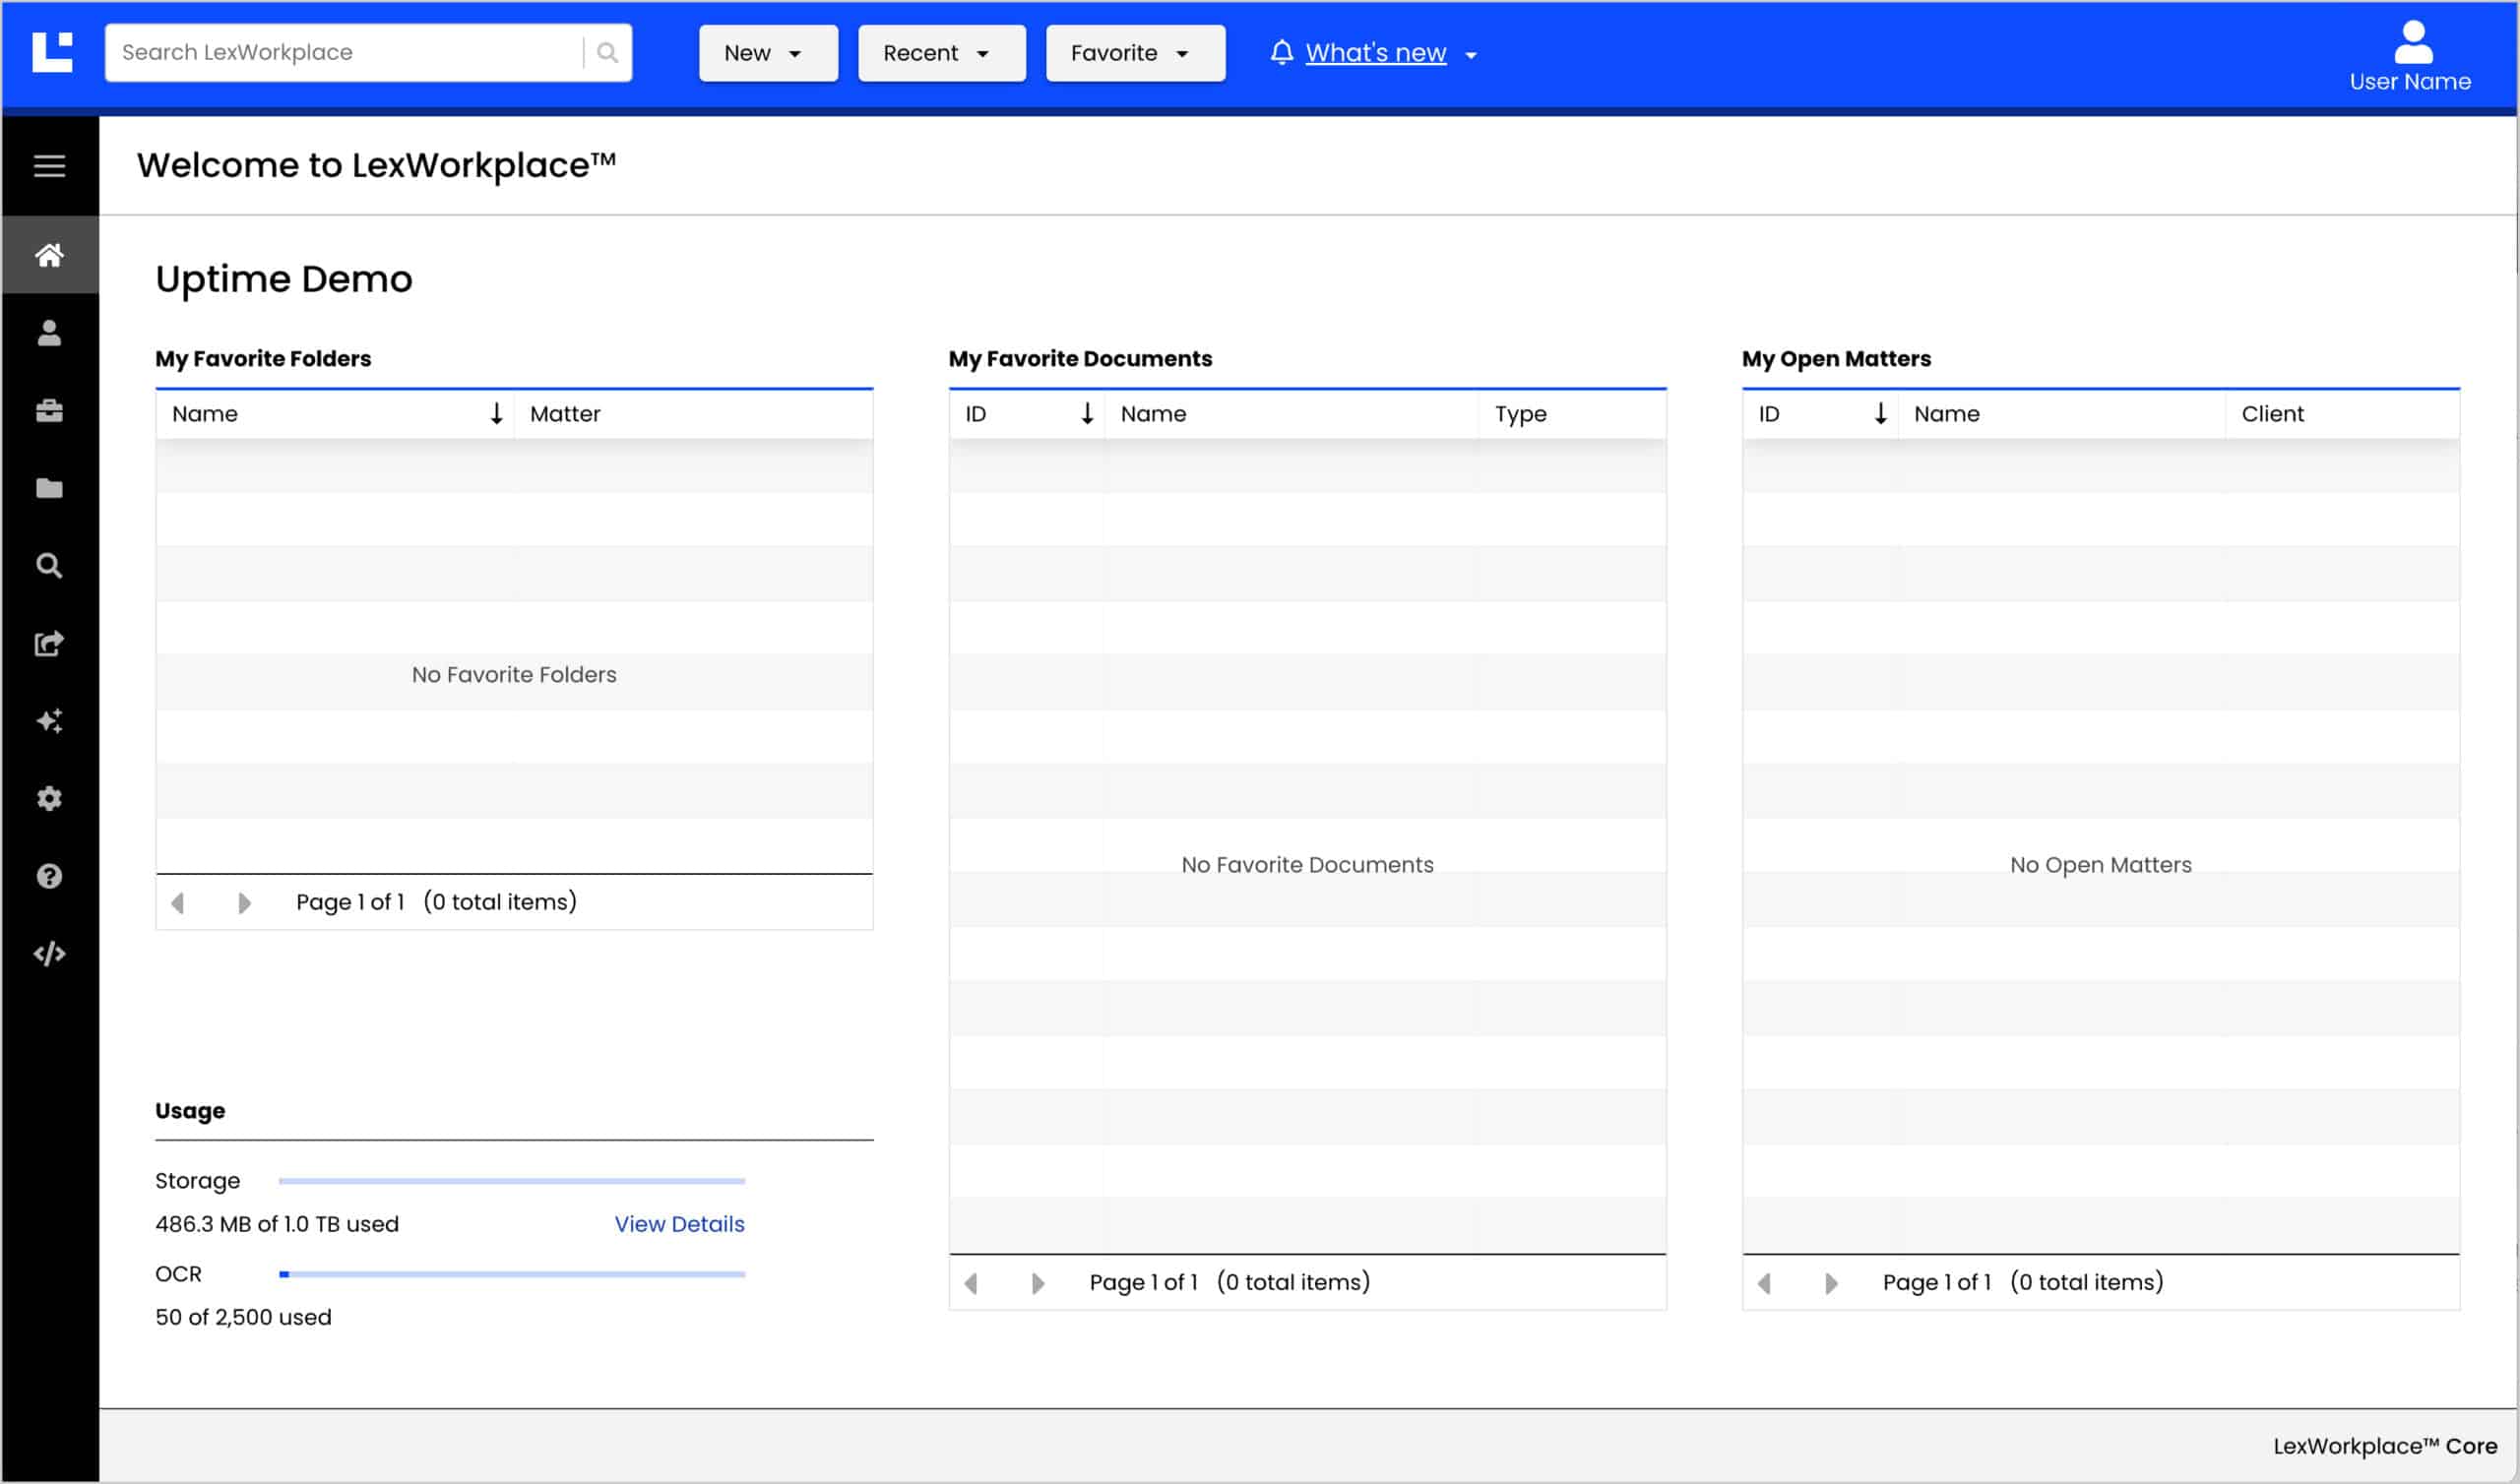
Task: Click the help question mark icon
Action: pos(49,876)
